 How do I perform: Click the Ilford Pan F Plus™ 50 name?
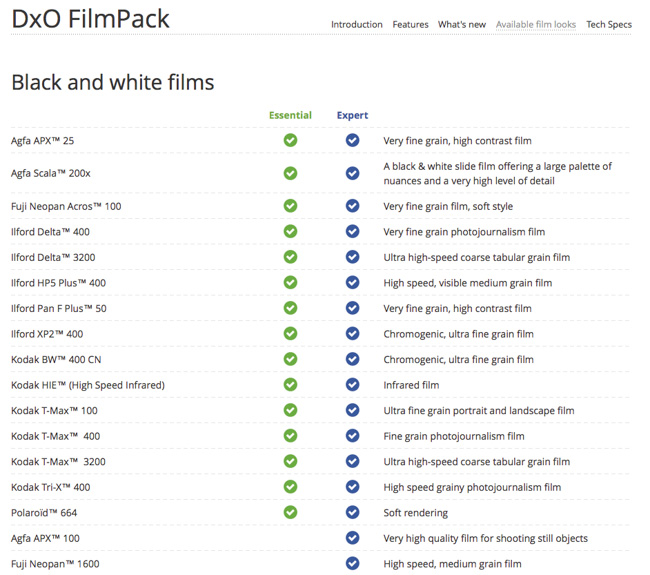(58, 308)
